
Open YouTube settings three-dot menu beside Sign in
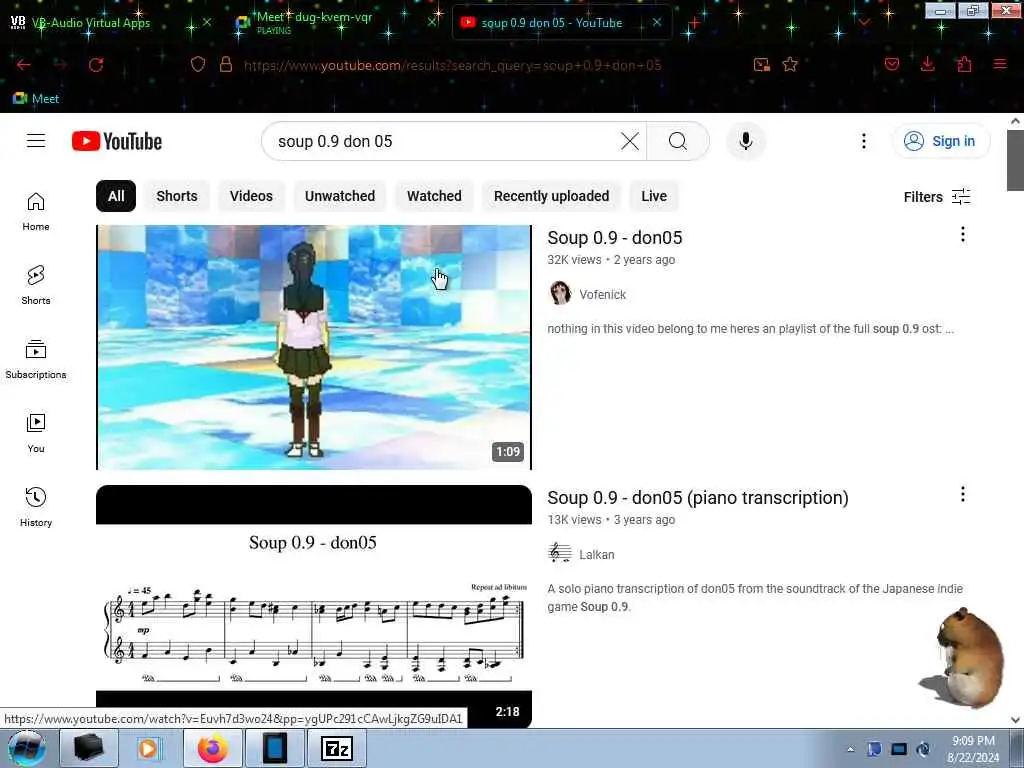coord(863,141)
